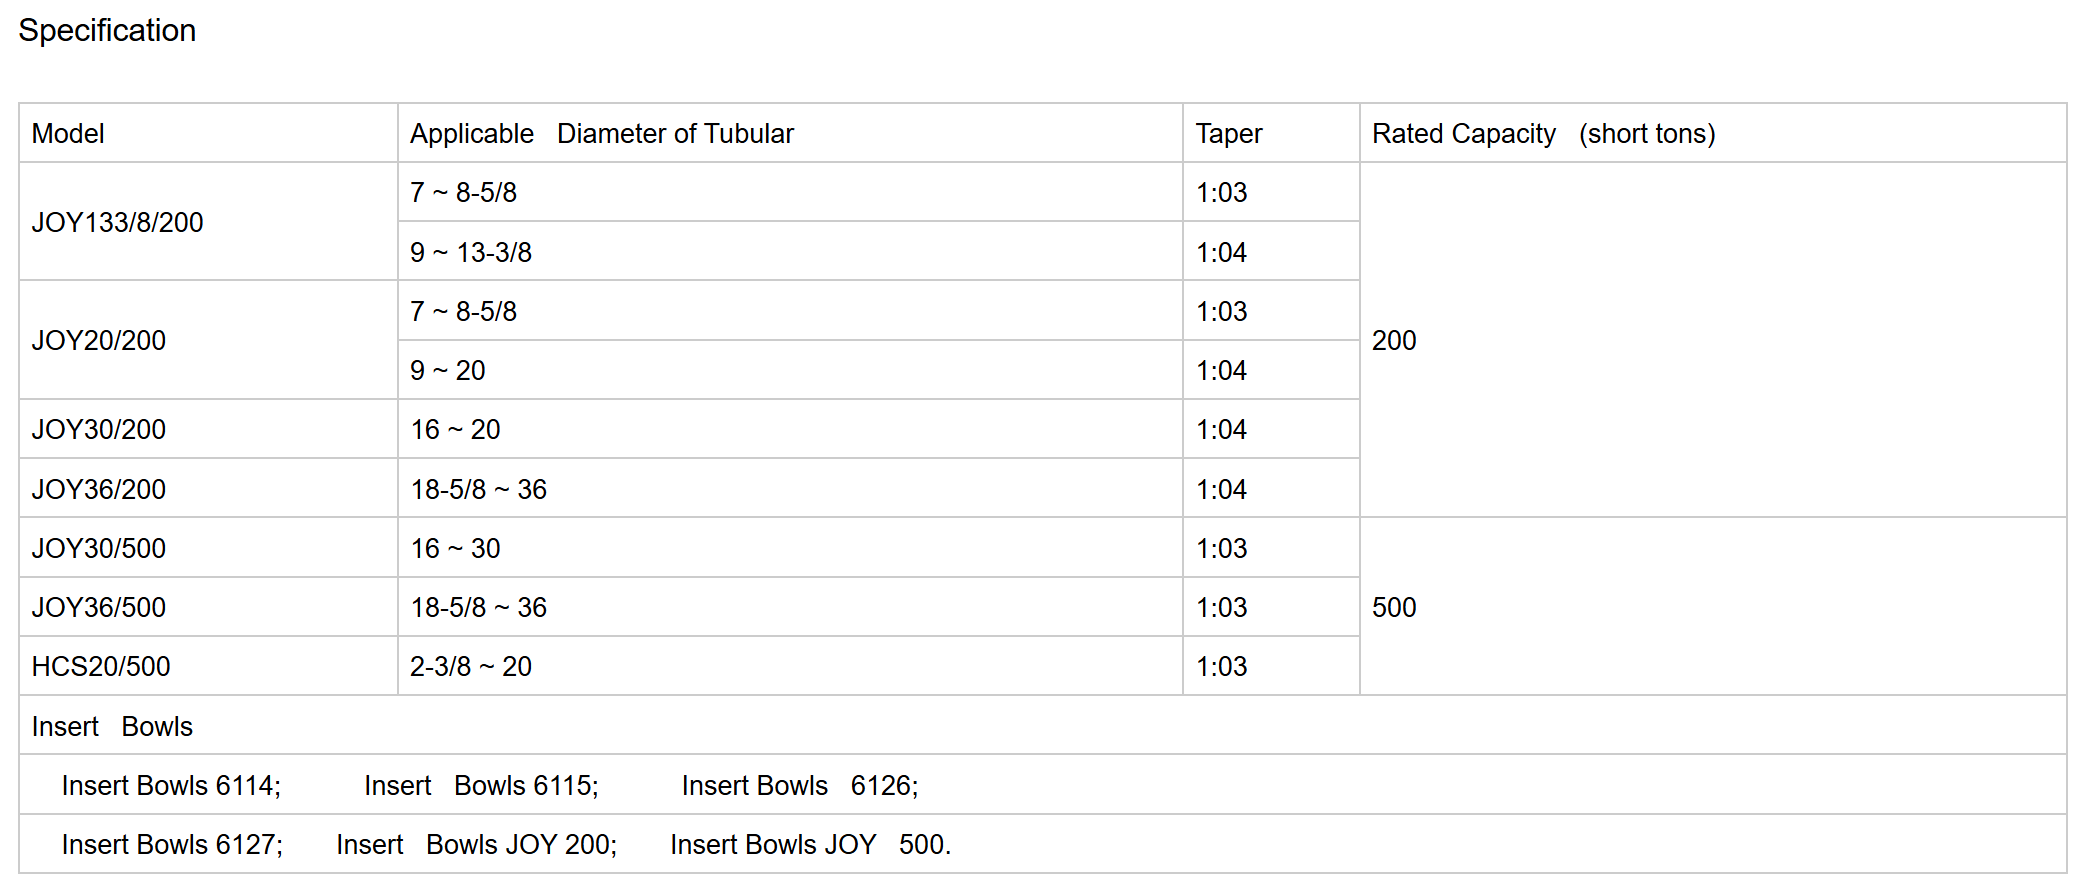Select the JOY30/500 model cell
The width and height of the screenshot is (2090, 893).
(98, 549)
